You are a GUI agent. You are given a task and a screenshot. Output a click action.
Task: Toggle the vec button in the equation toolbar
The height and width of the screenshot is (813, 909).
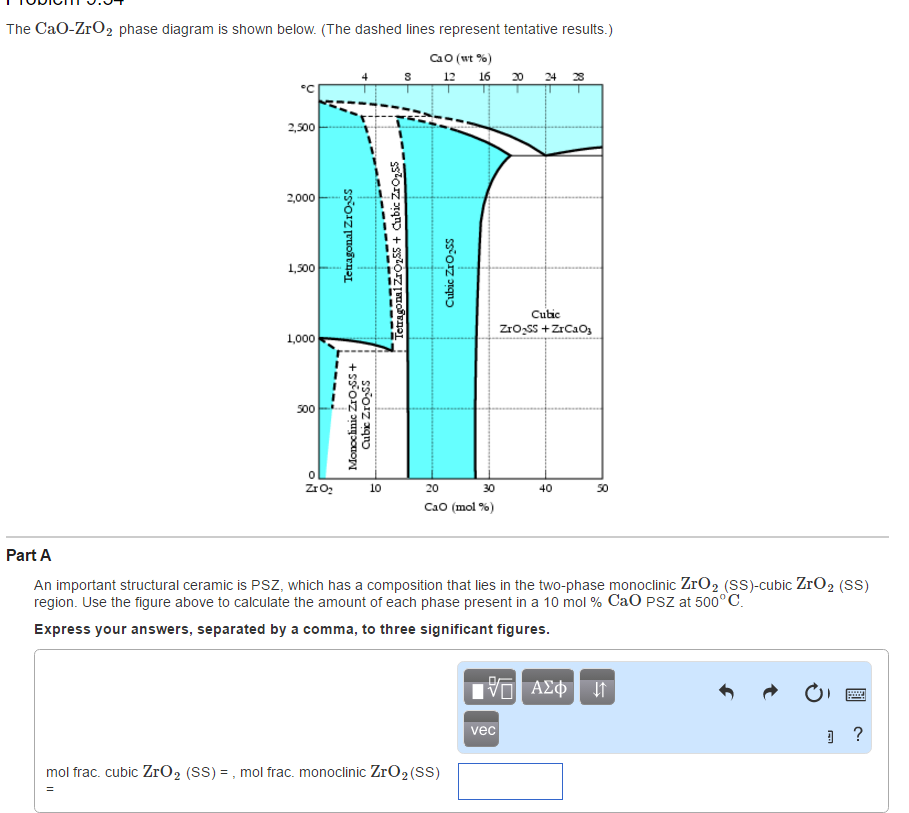tap(481, 730)
